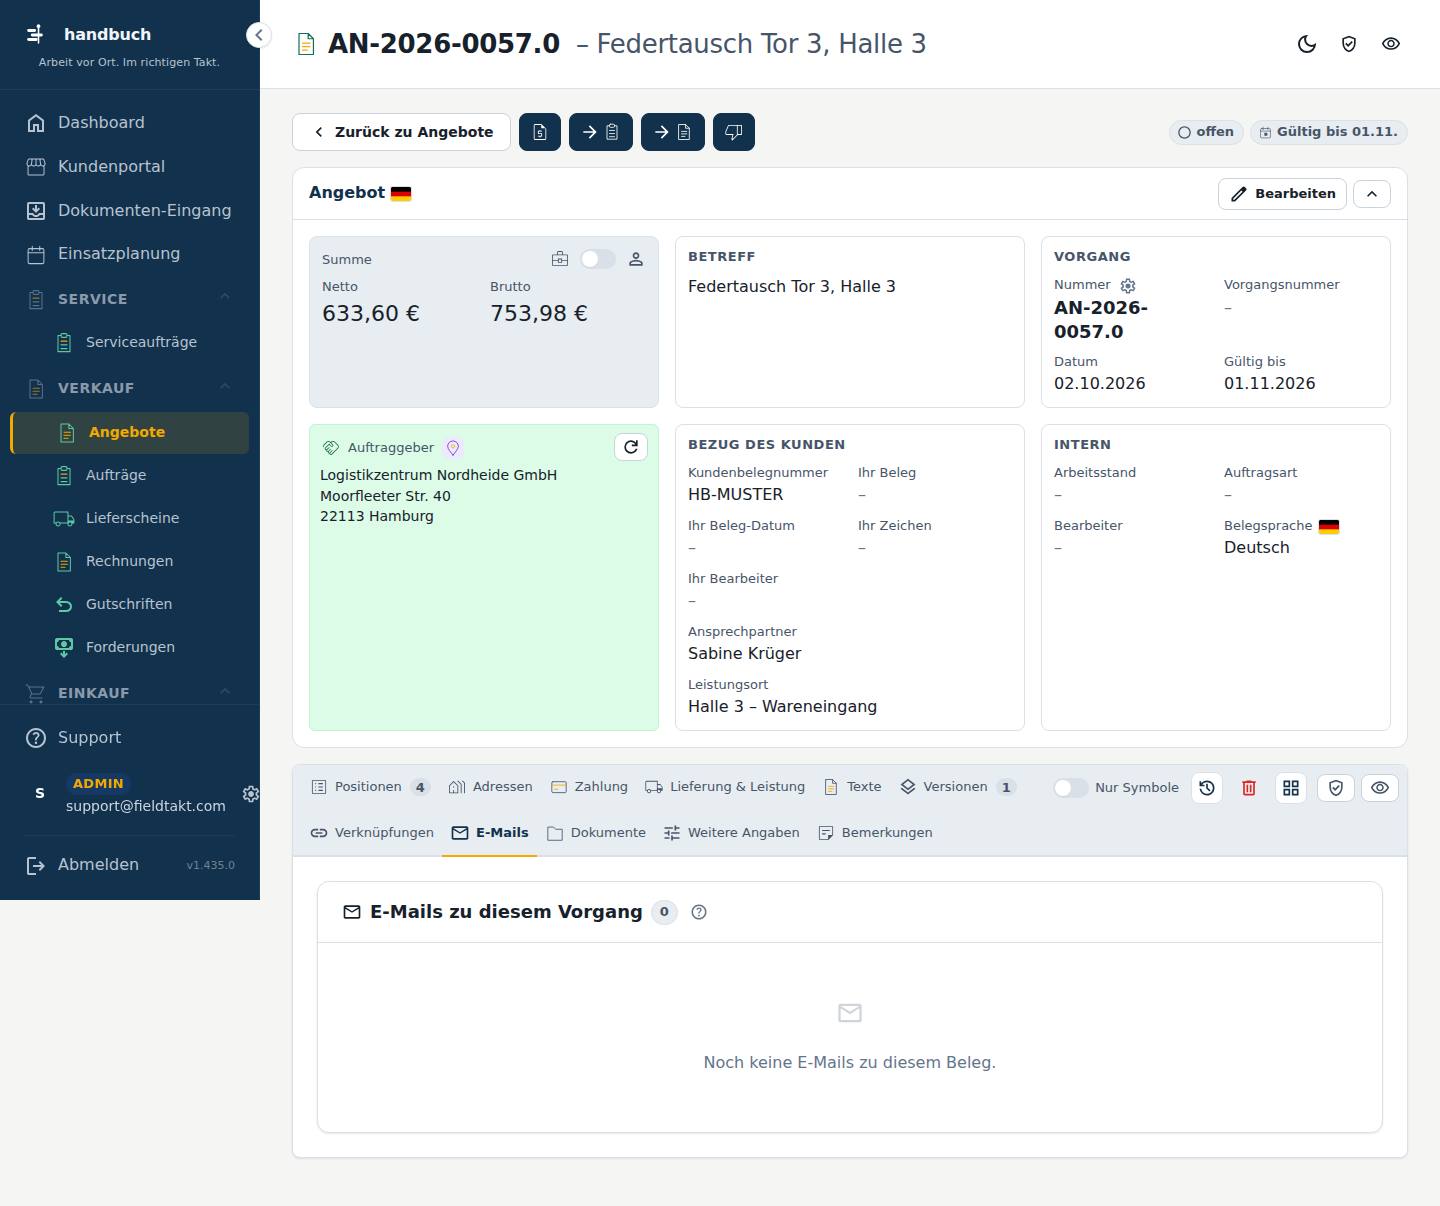Viewport: 1440px width, 1206px height.
Task: Click the shield icon in the page header
Action: tap(1349, 44)
